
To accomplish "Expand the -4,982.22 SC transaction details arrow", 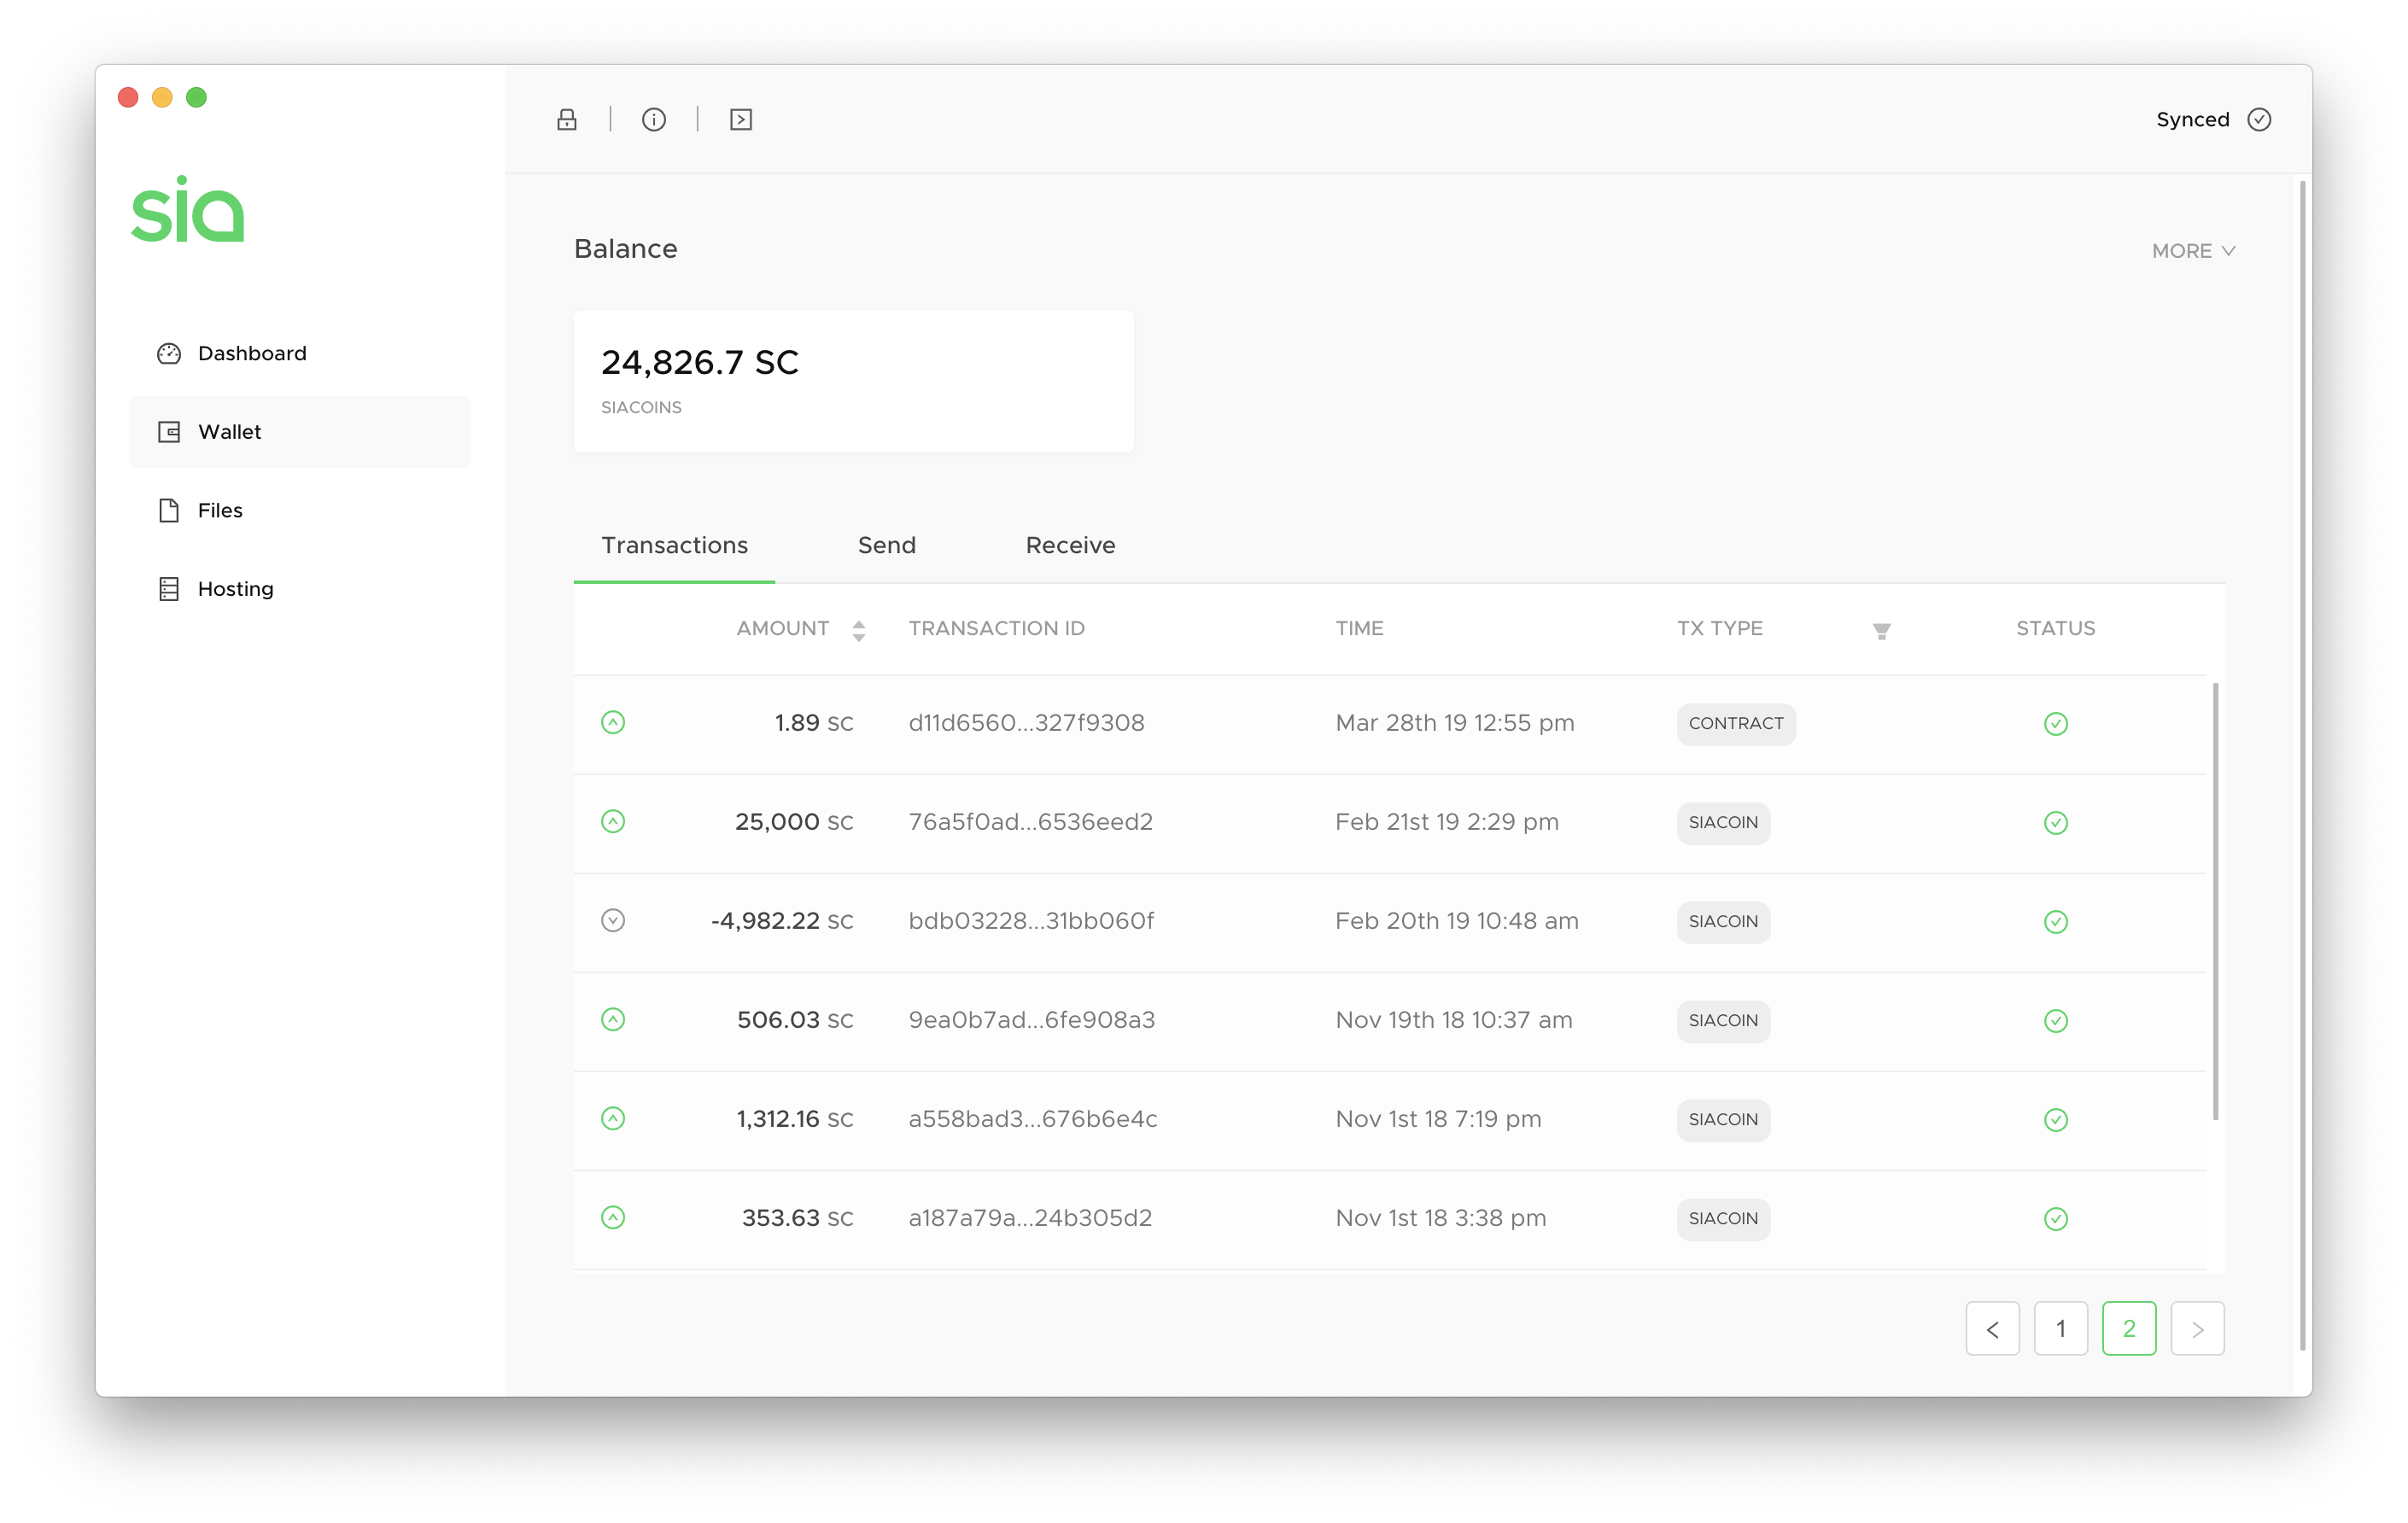I will coord(613,920).
